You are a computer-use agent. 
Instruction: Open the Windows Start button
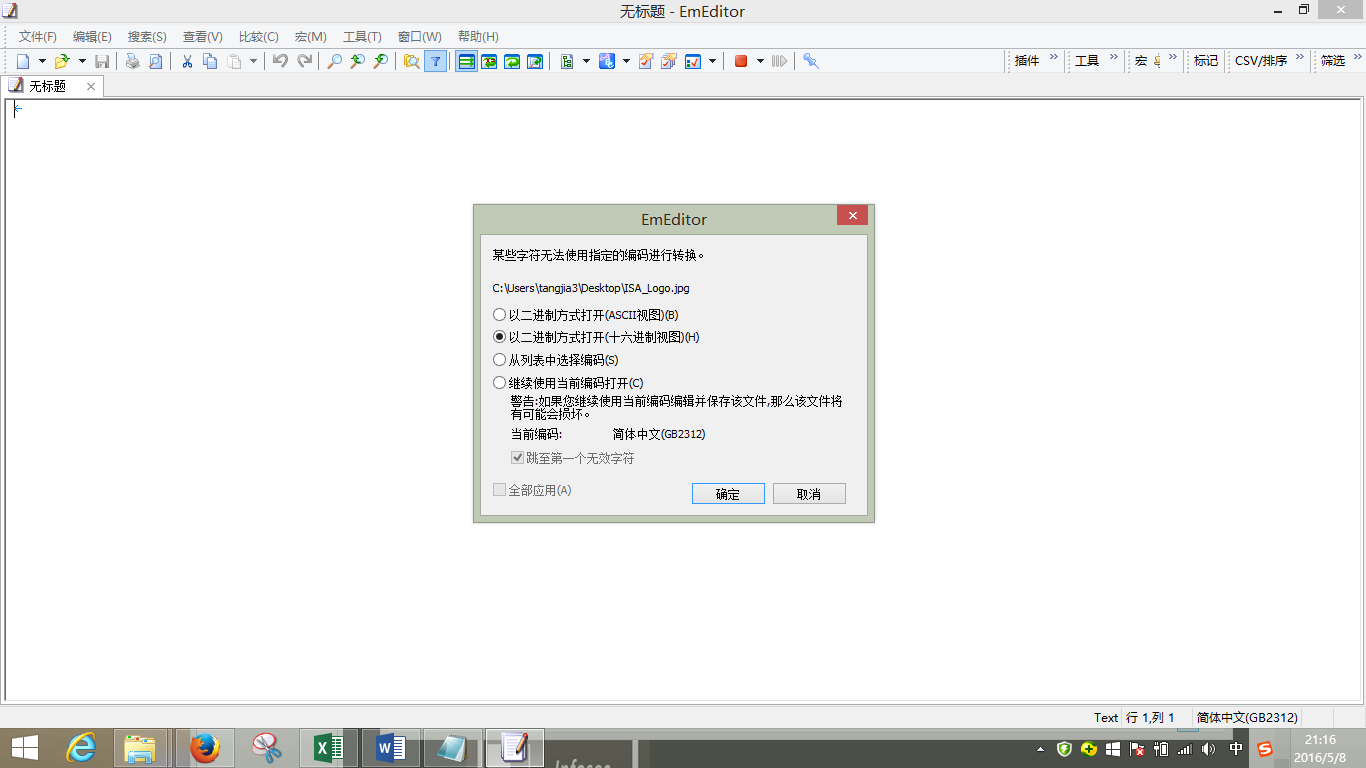click(24, 747)
